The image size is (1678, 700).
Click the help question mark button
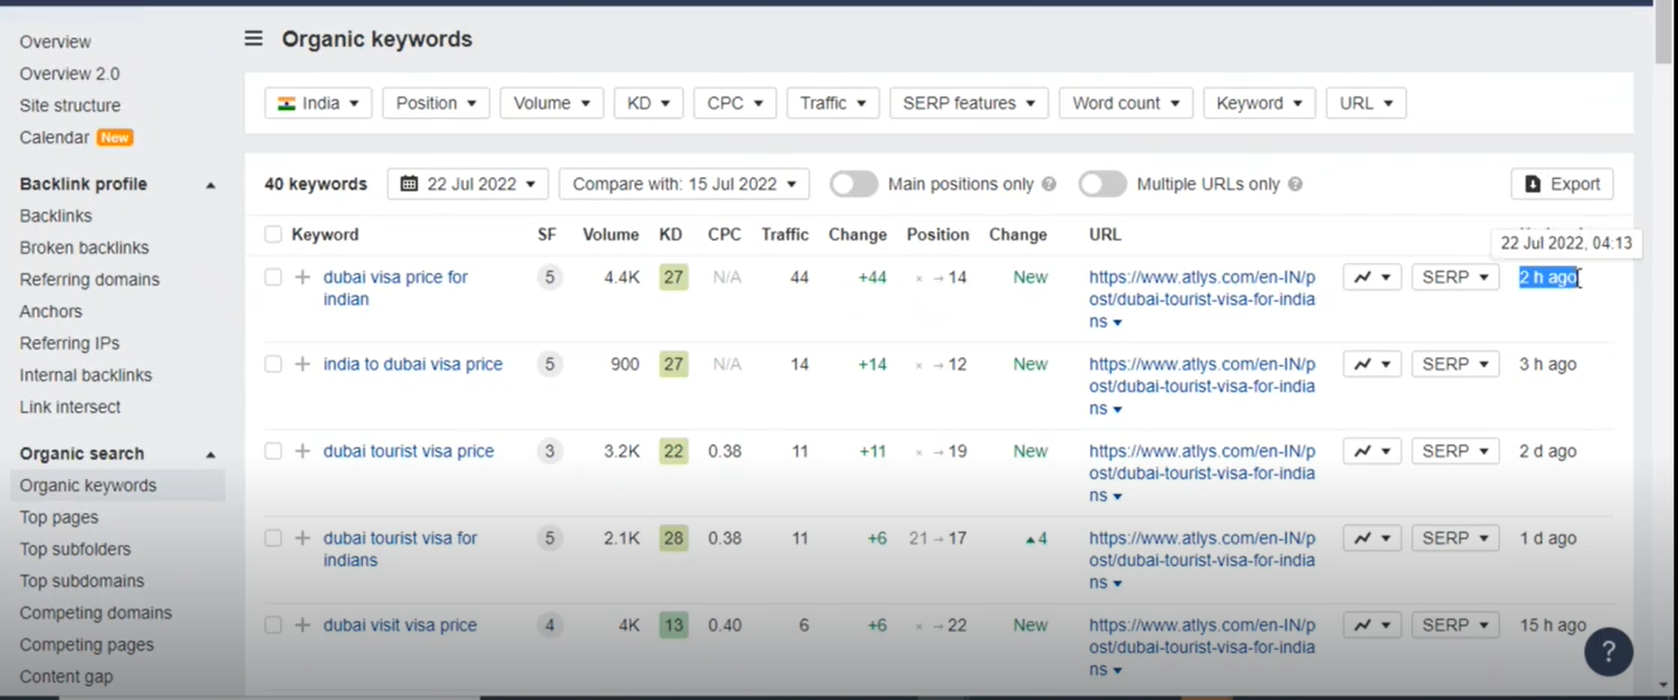coord(1608,652)
